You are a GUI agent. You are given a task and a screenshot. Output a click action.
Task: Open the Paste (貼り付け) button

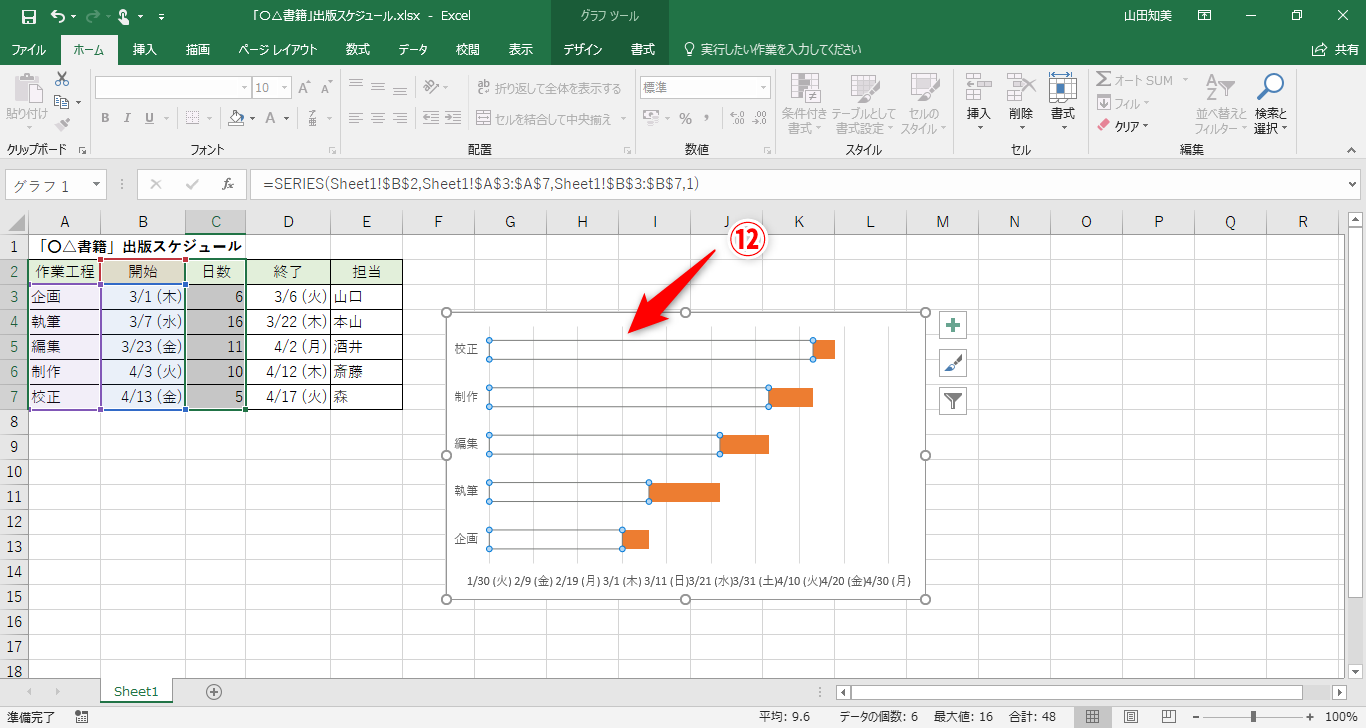point(27,103)
